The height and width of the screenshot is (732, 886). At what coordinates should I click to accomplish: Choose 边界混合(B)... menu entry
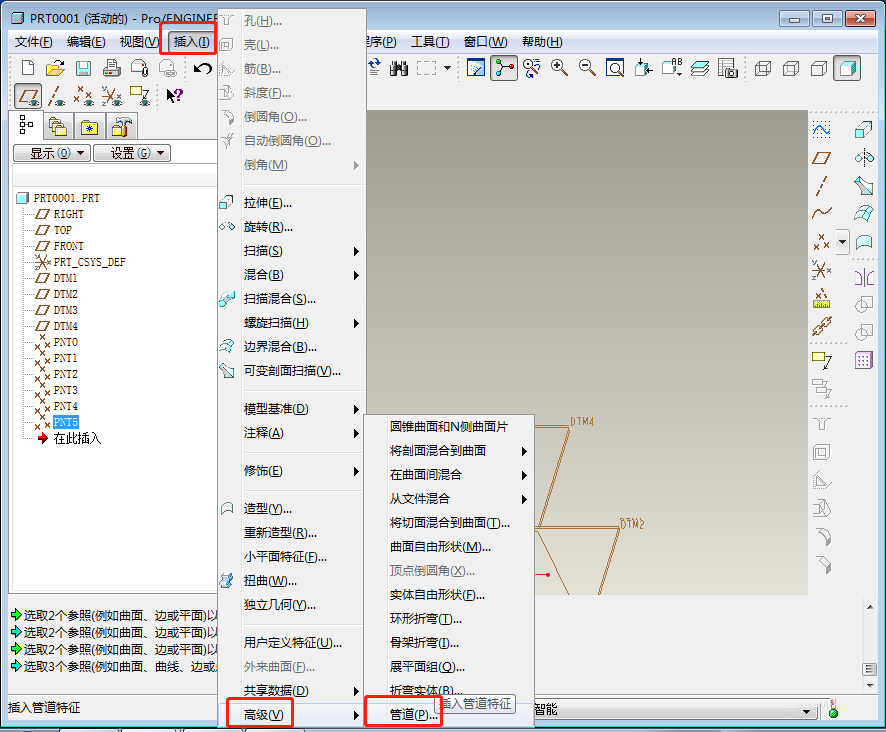pyautogui.click(x=293, y=347)
